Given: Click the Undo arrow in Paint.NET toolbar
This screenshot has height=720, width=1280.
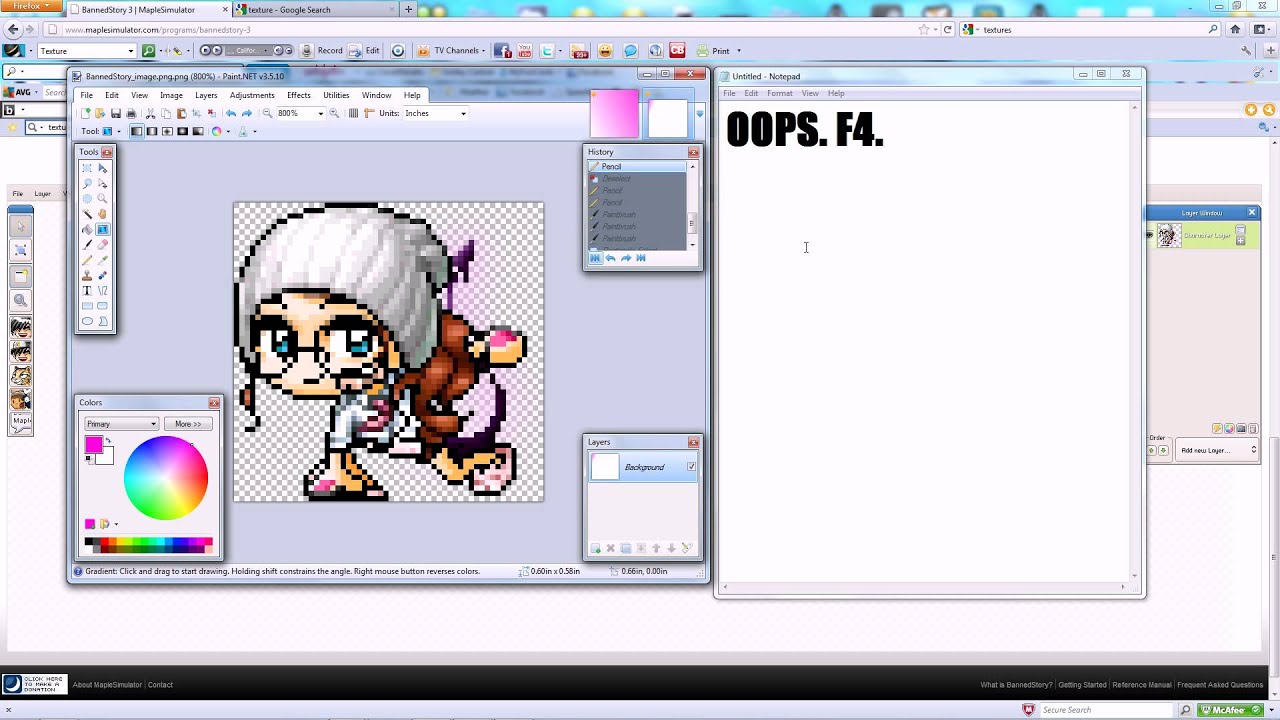Looking at the screenshot, I should pyautogui.click(x=231, y=113).
